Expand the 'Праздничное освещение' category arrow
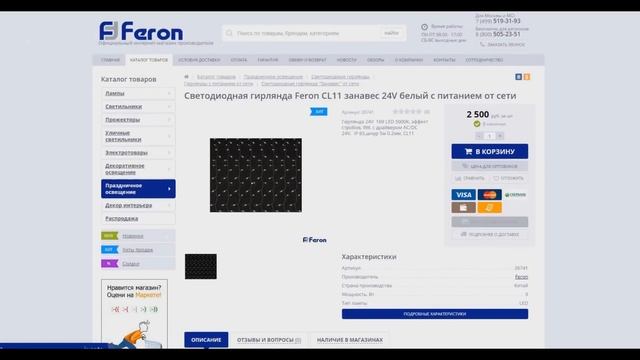The image size is (640, 360). [169, 189]
